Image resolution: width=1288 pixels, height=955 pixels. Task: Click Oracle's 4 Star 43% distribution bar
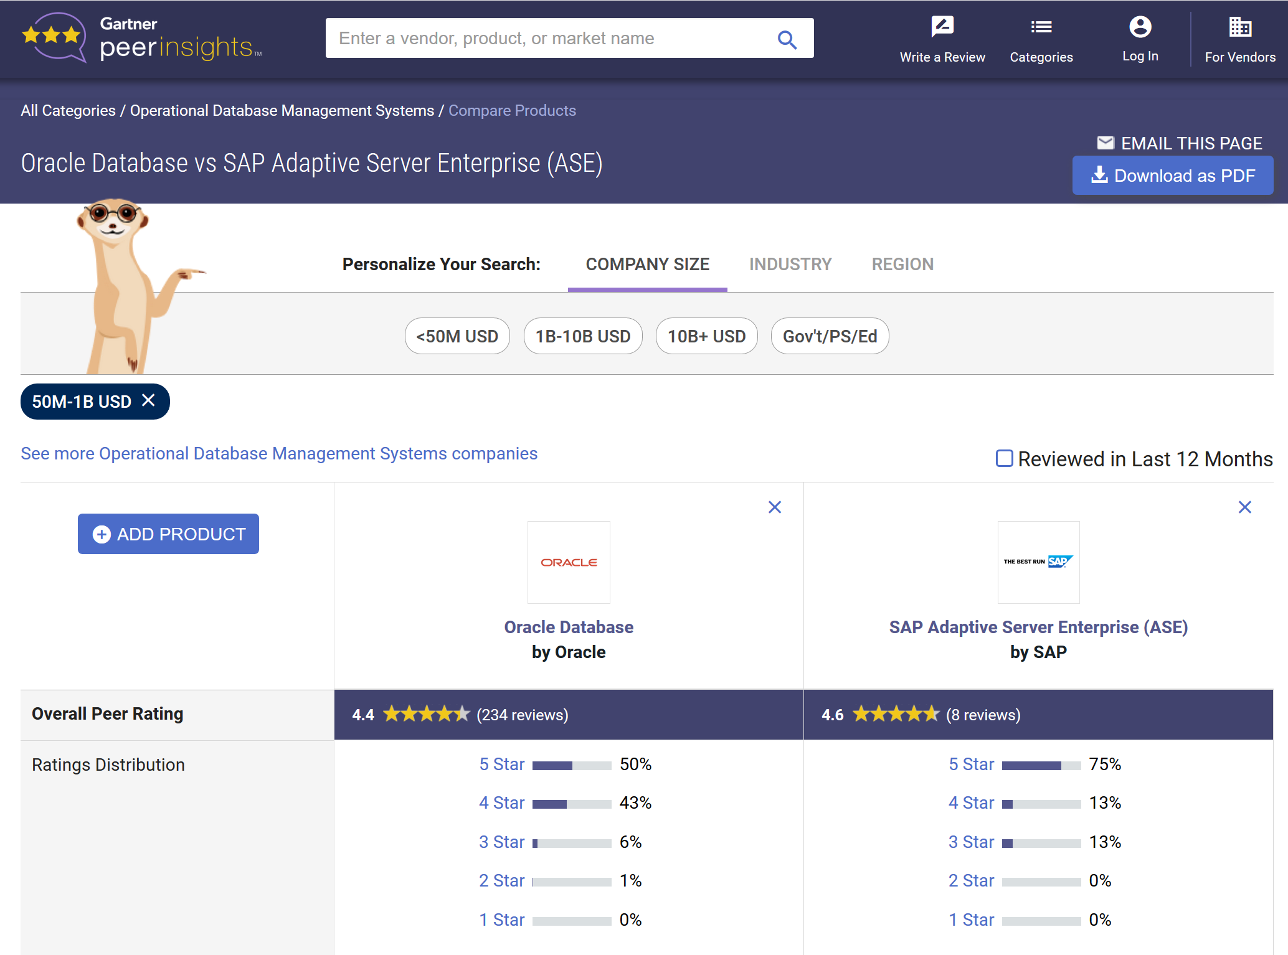point(572,804)
